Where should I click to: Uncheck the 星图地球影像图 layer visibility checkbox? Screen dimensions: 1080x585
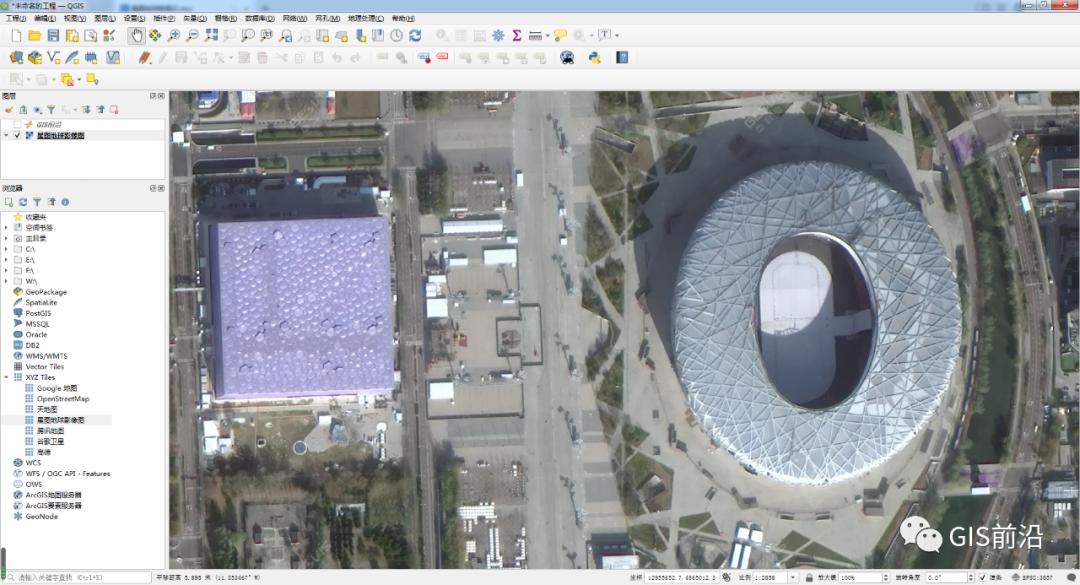(x=18, y=135)
